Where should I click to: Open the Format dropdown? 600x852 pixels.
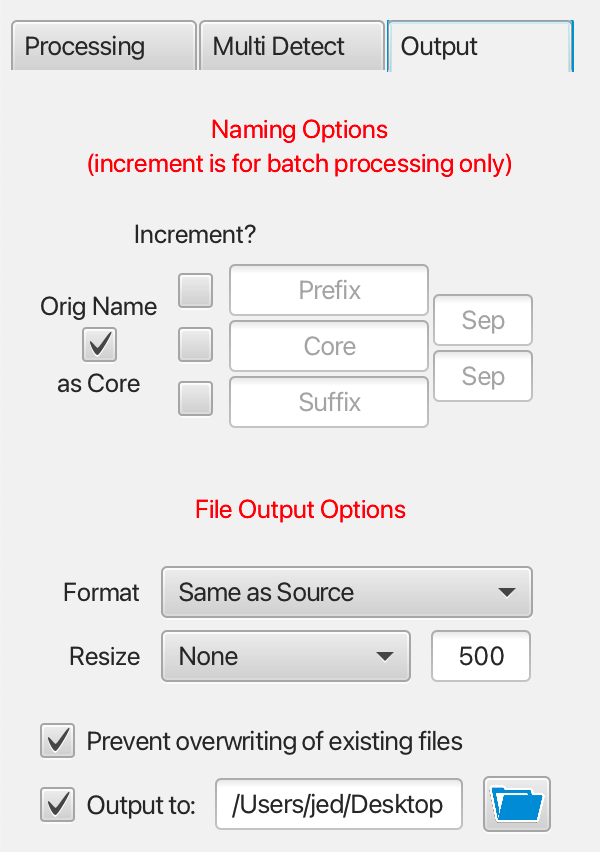pyautogui.click(x=347, y=592)
